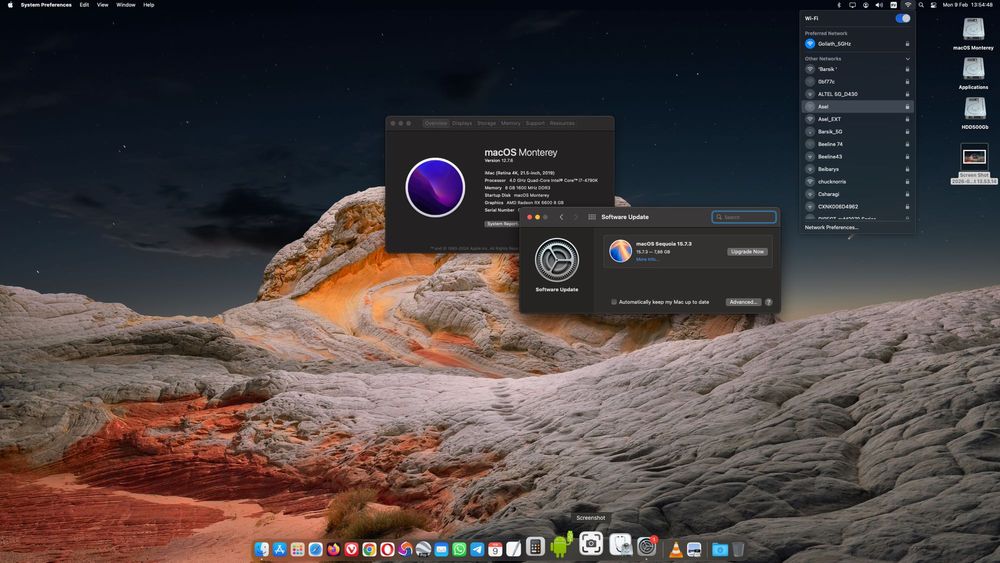
Task: Open the Mail app in Dock
Action: click(441, 549)
